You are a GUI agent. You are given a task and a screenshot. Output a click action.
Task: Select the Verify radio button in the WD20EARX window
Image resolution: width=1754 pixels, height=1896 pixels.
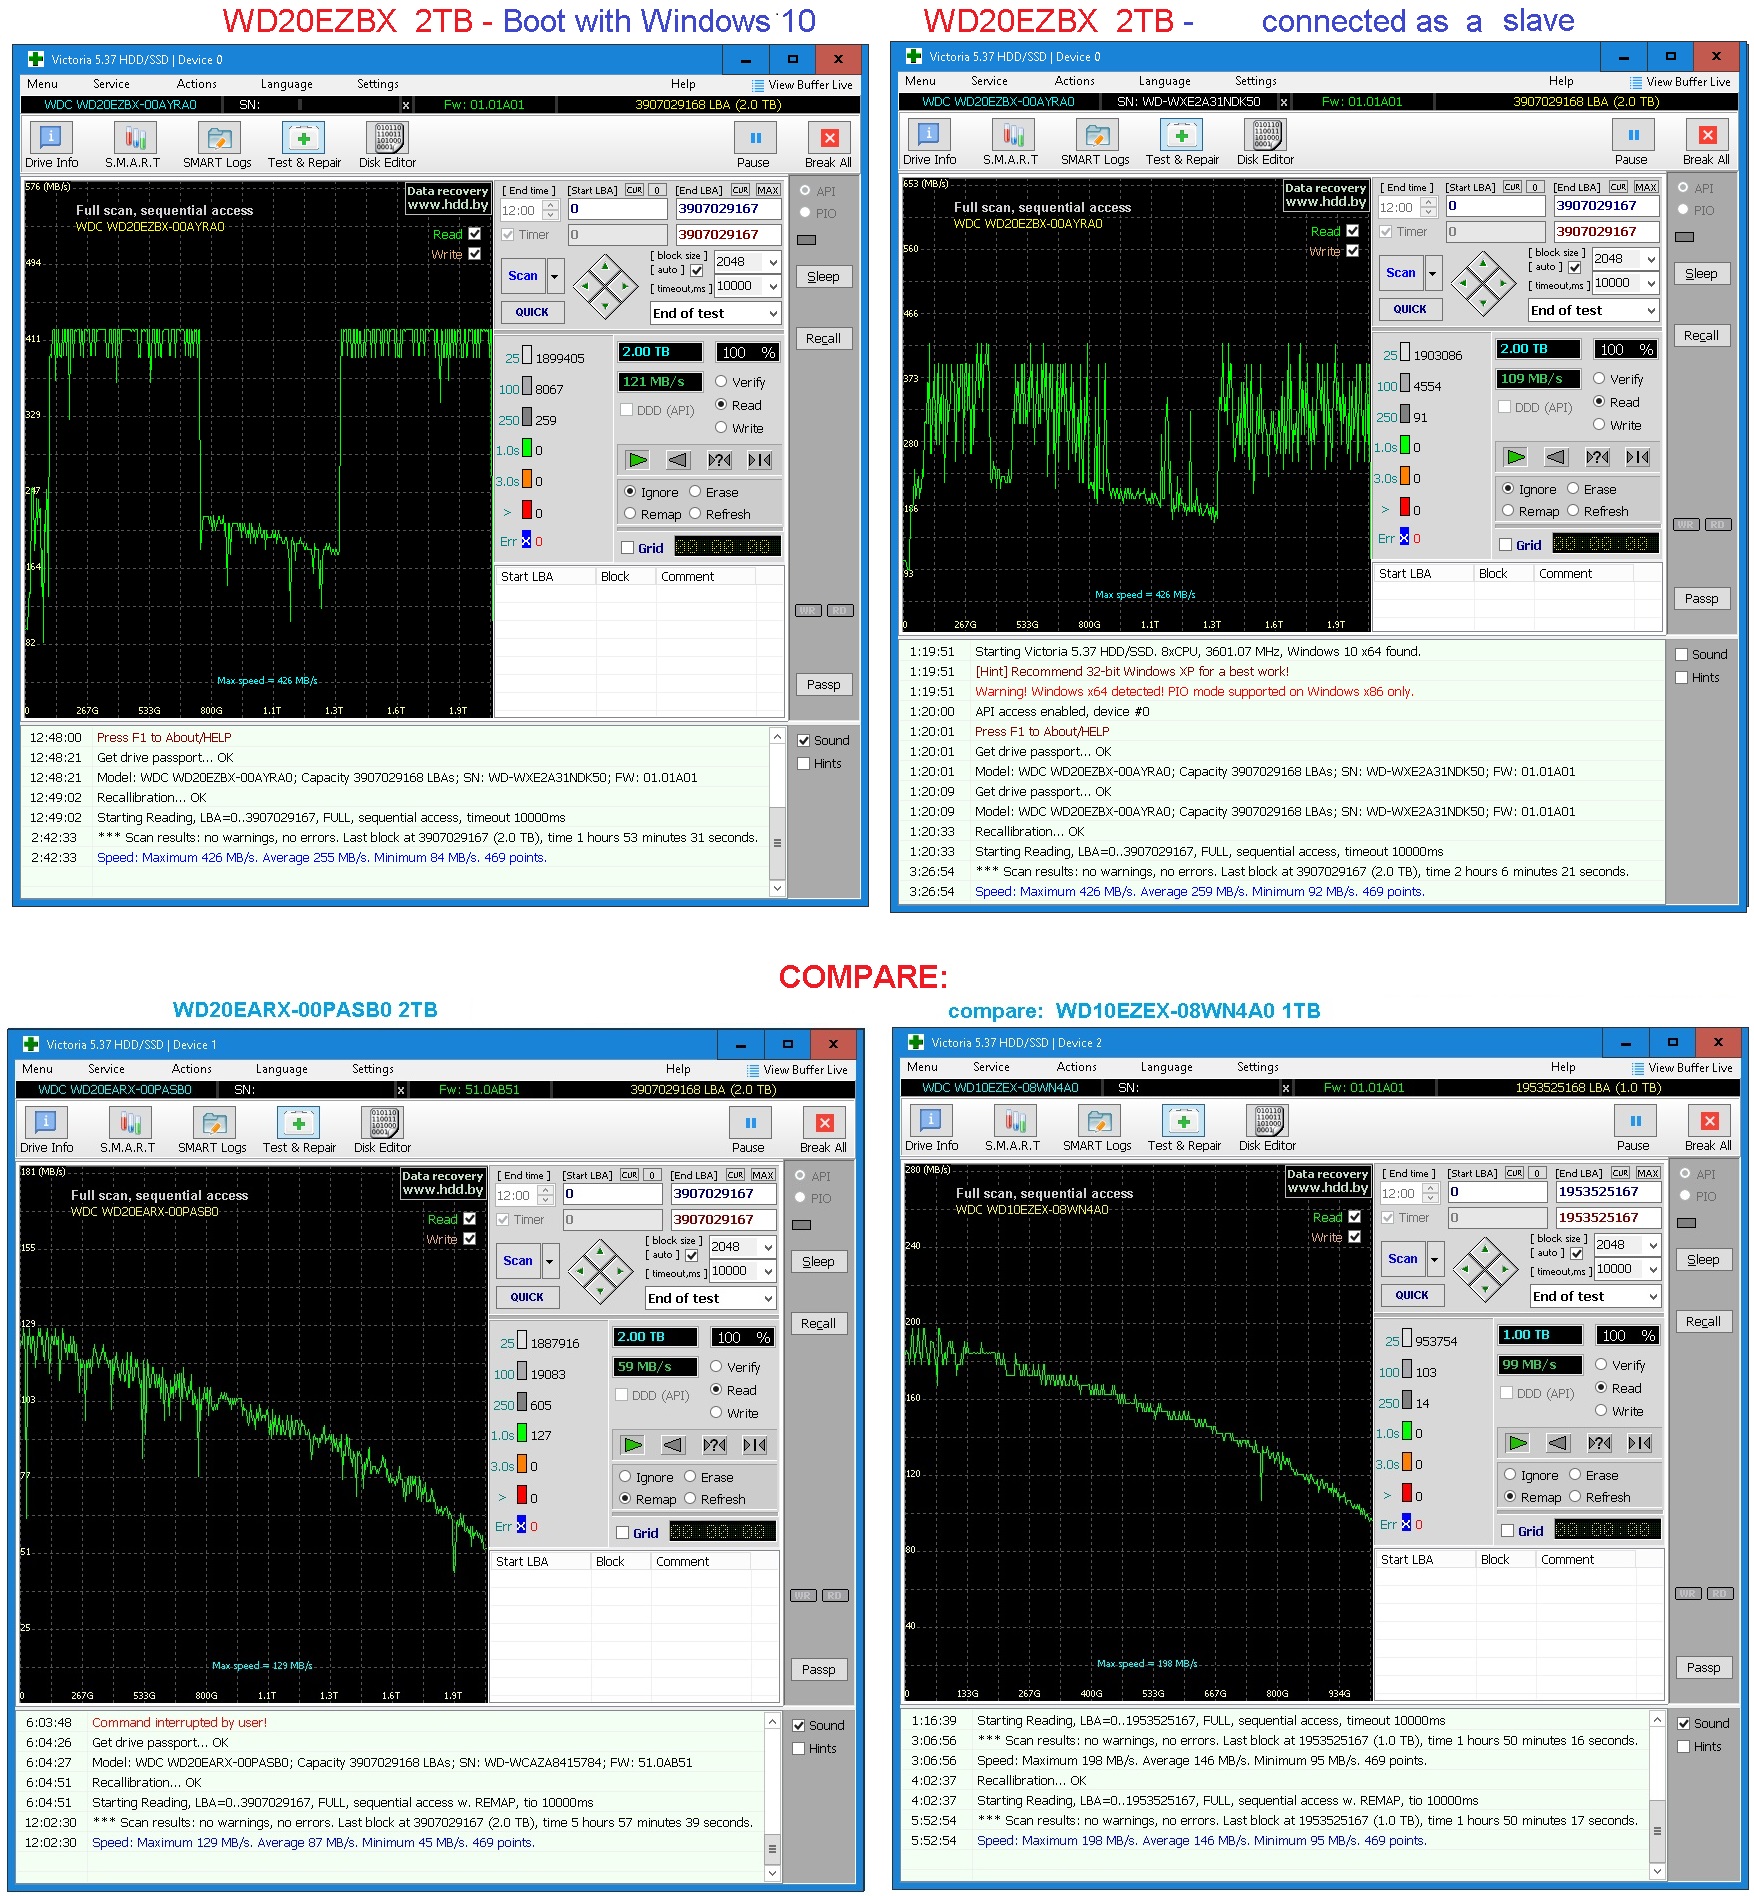[x=716, y=1366]
